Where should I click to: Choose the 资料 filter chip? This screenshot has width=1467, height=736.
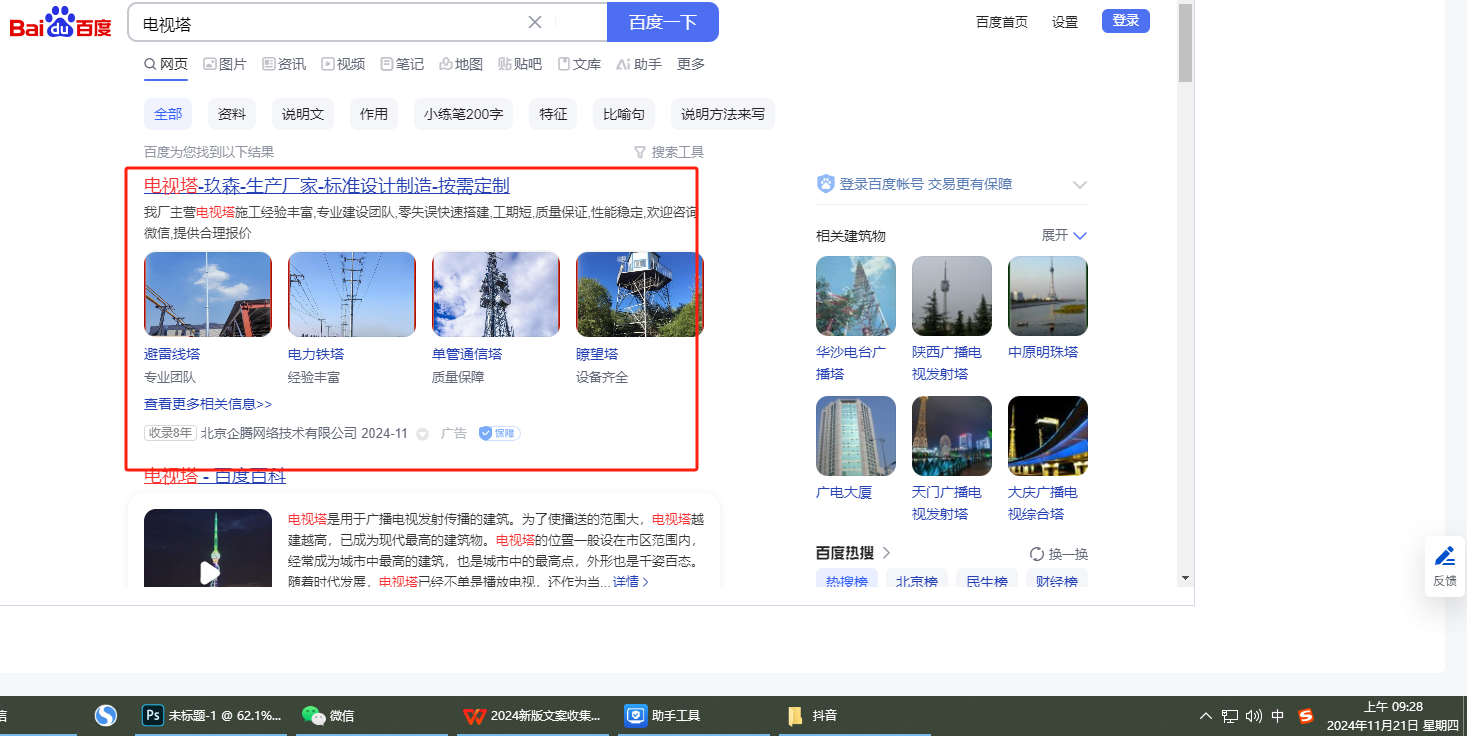pos(232,114)
